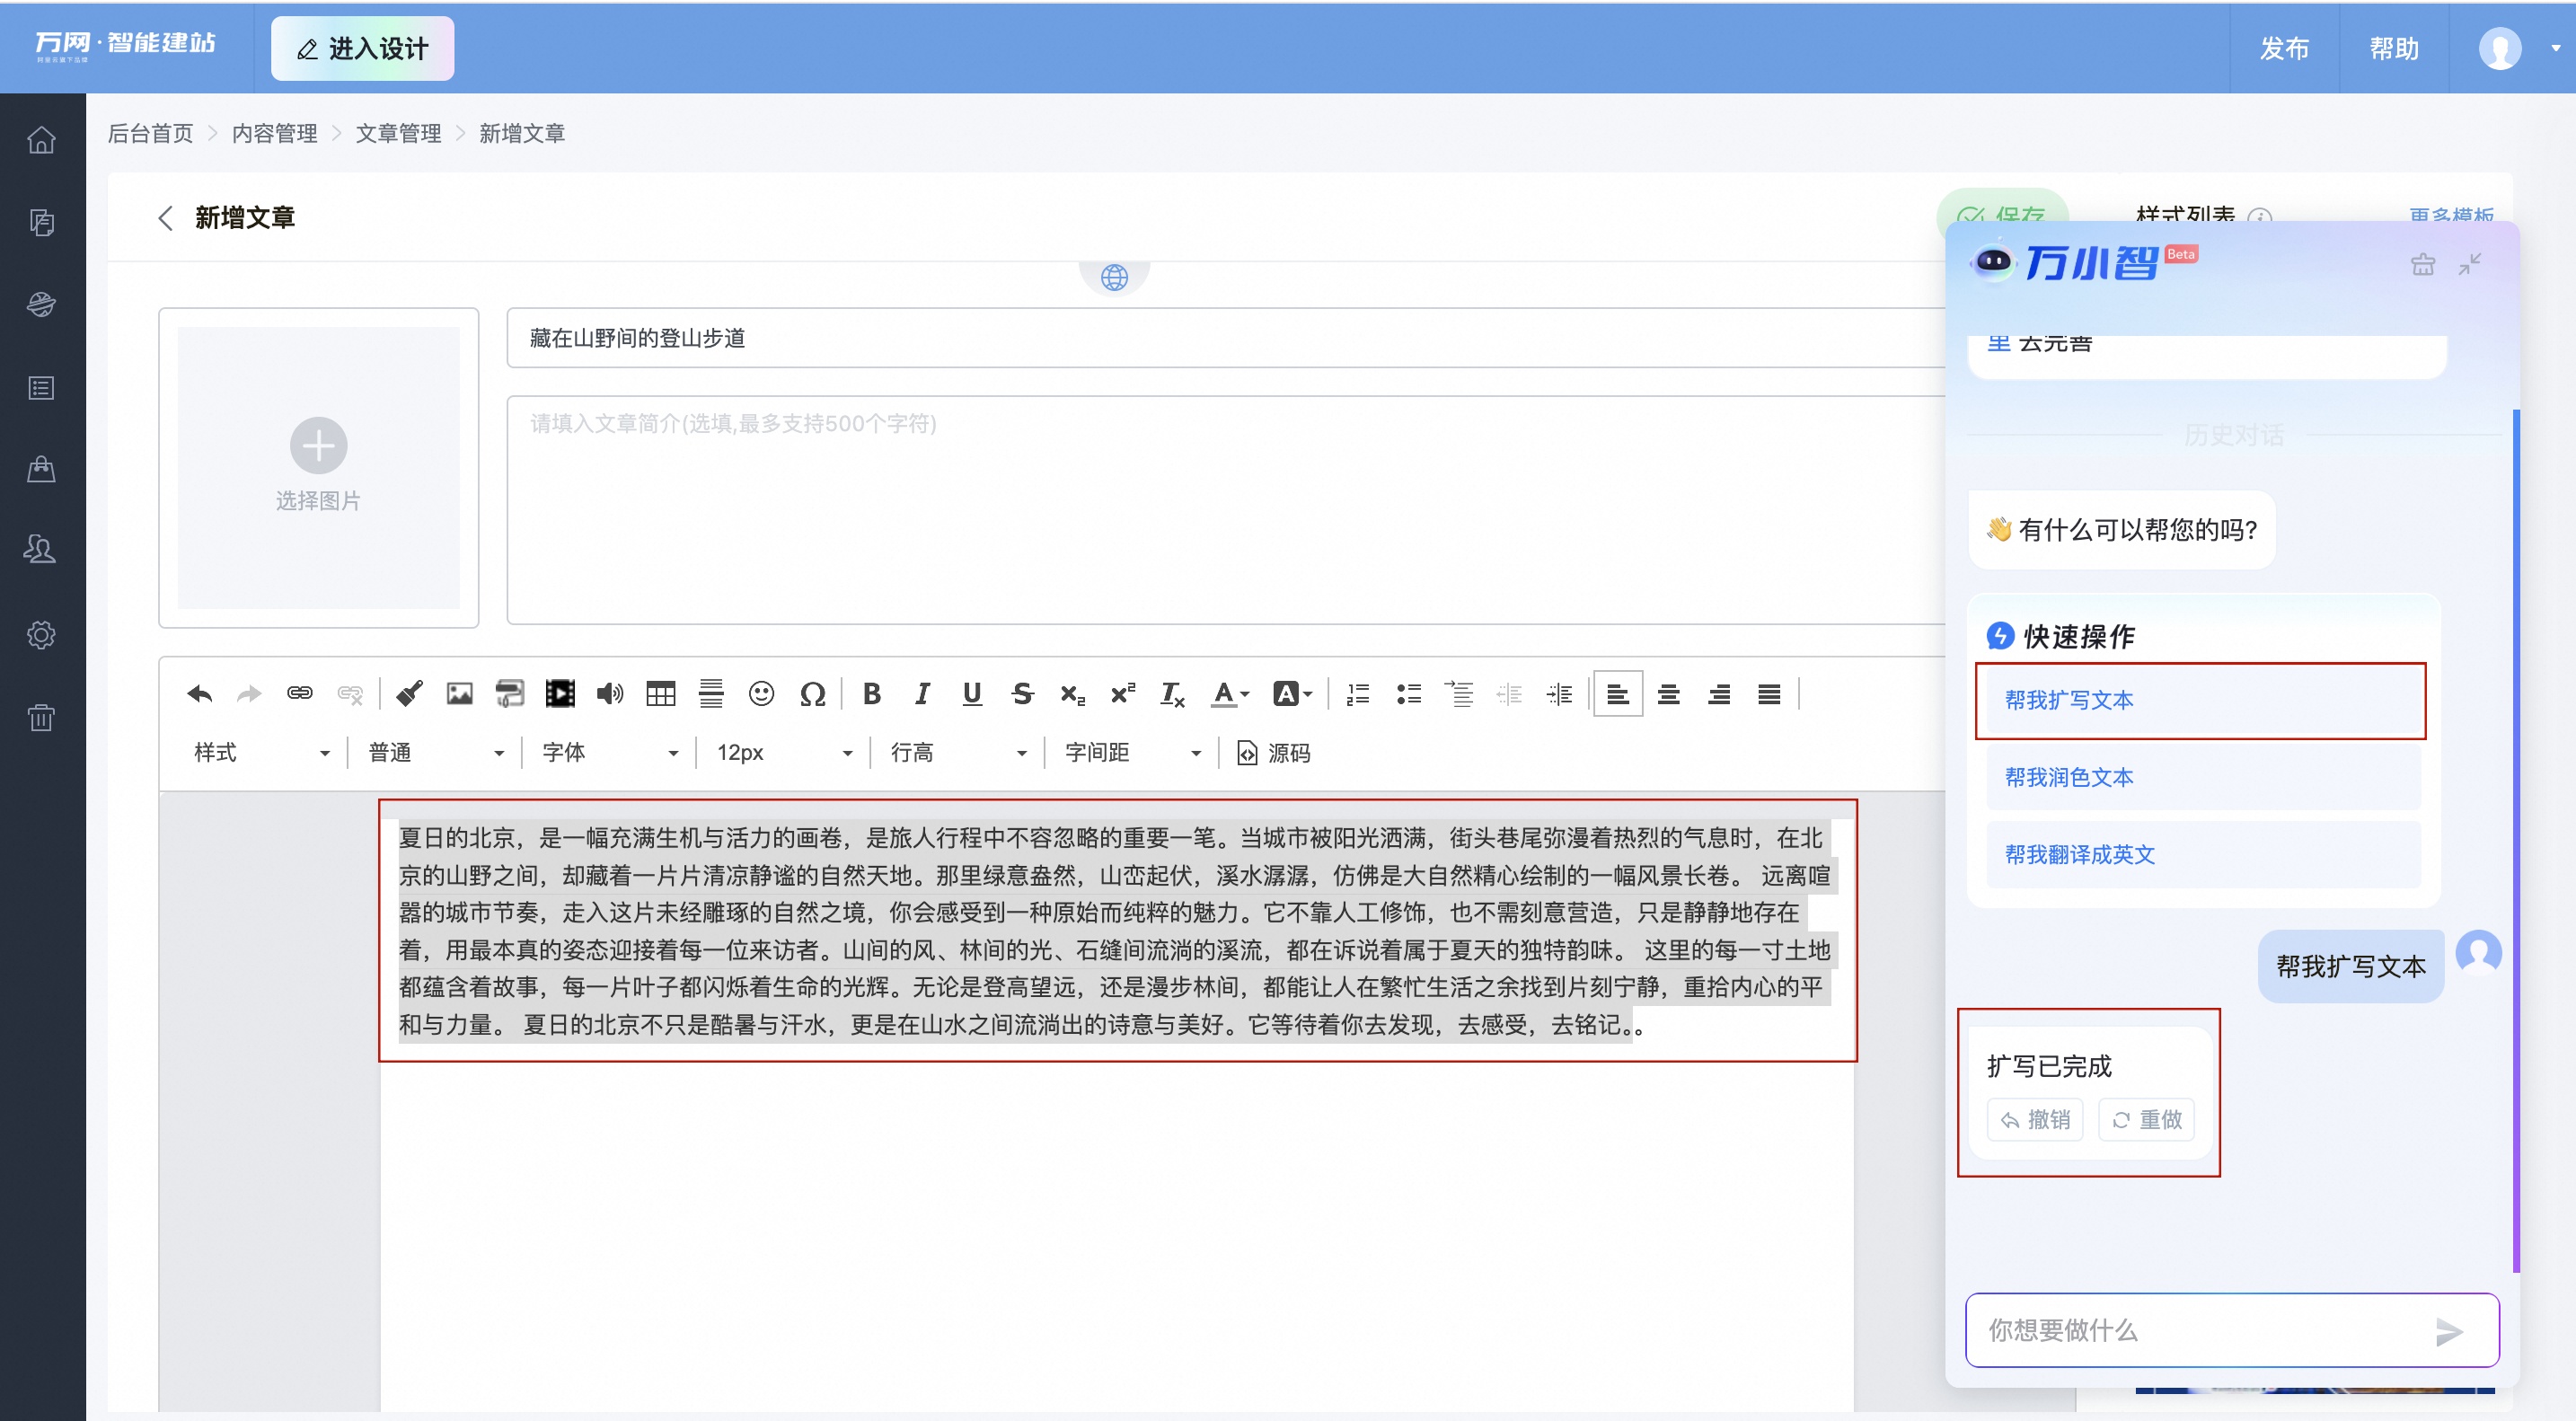
Task: Select the format painter brush icon
Action: pyautogui.click(x=409, y=694)
